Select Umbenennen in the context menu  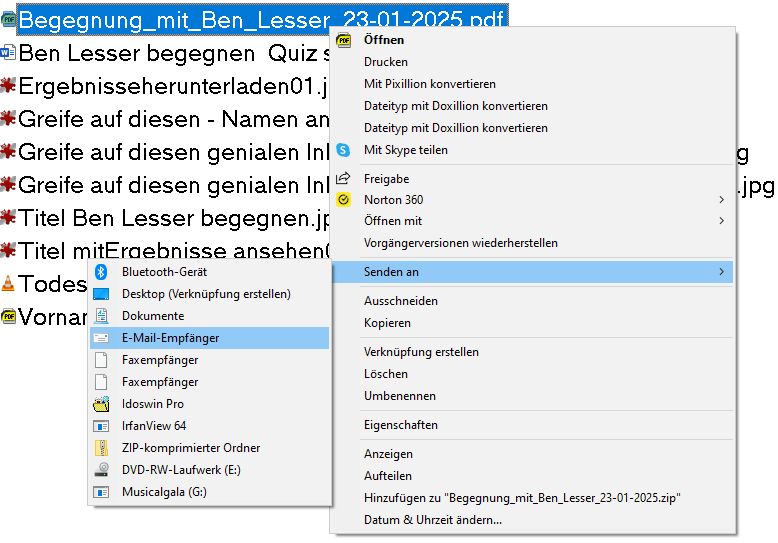point(400,396)
